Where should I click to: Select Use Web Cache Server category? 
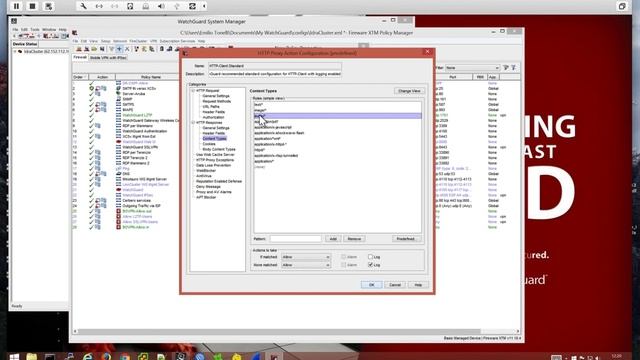[x=215, y=155]
